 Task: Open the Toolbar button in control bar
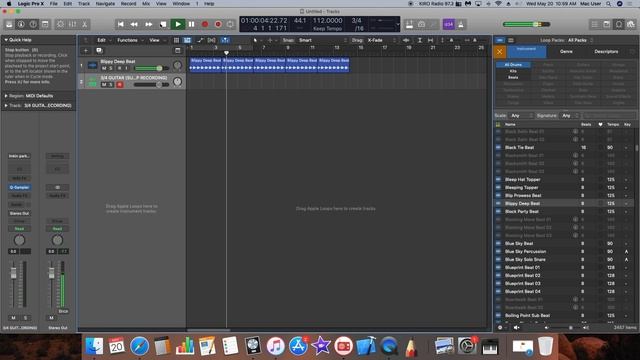pos(45,24)
